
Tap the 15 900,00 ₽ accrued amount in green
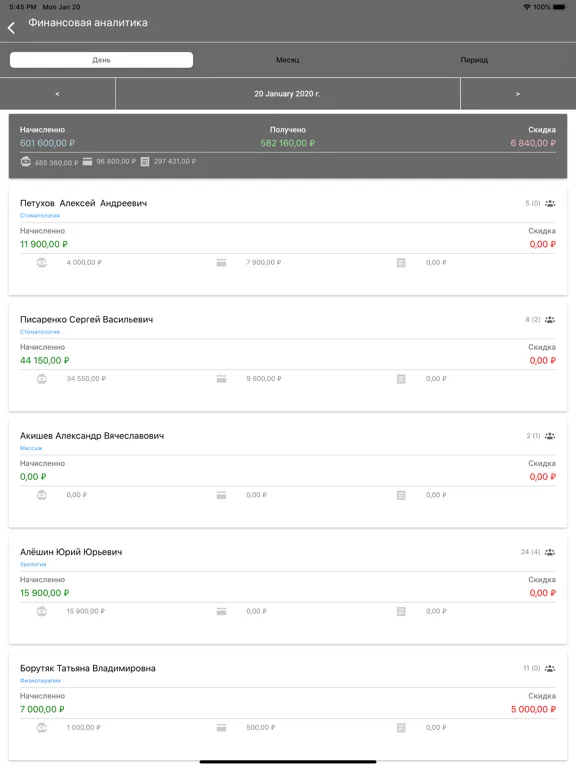click(x=45, y=593)
